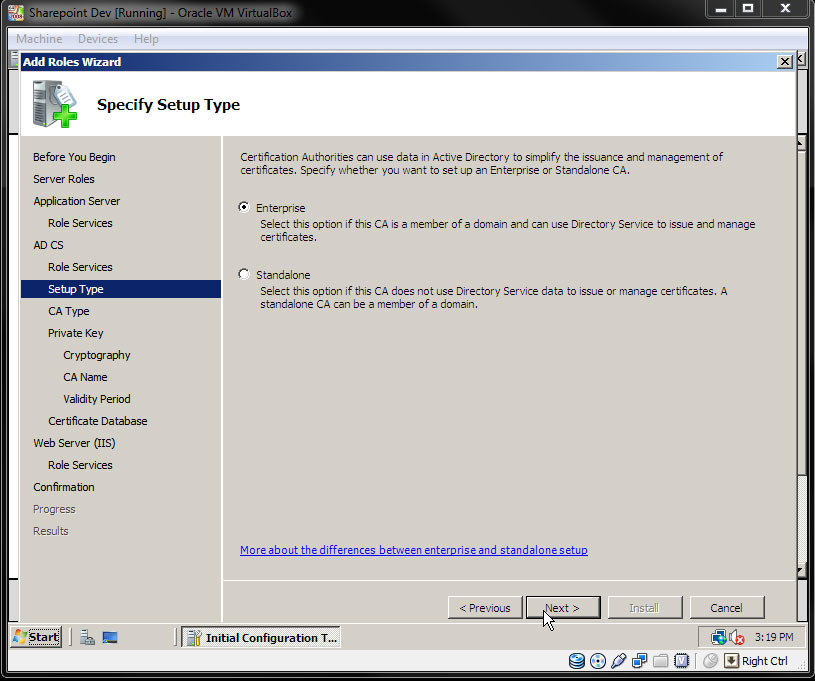Click the Right Ctrl host key label

[765, 661]
